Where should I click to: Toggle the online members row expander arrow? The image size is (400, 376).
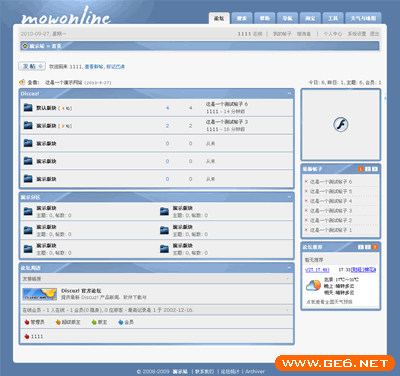pos(288,310)
